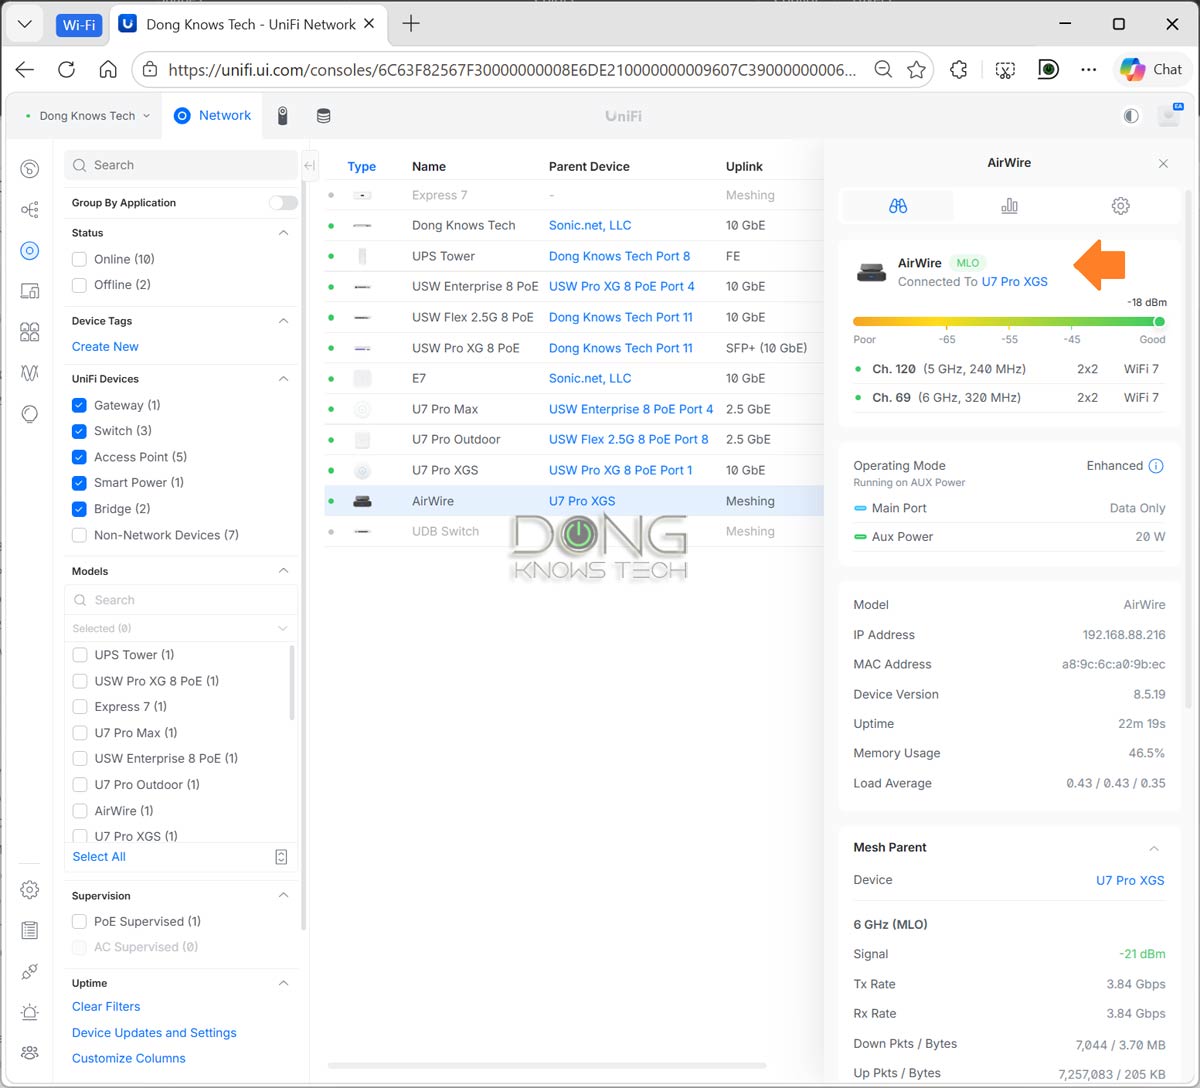Collapse the Uptime filter section
The height and width of the screenshot is (1088, 1200).
[x=284, y=984]
